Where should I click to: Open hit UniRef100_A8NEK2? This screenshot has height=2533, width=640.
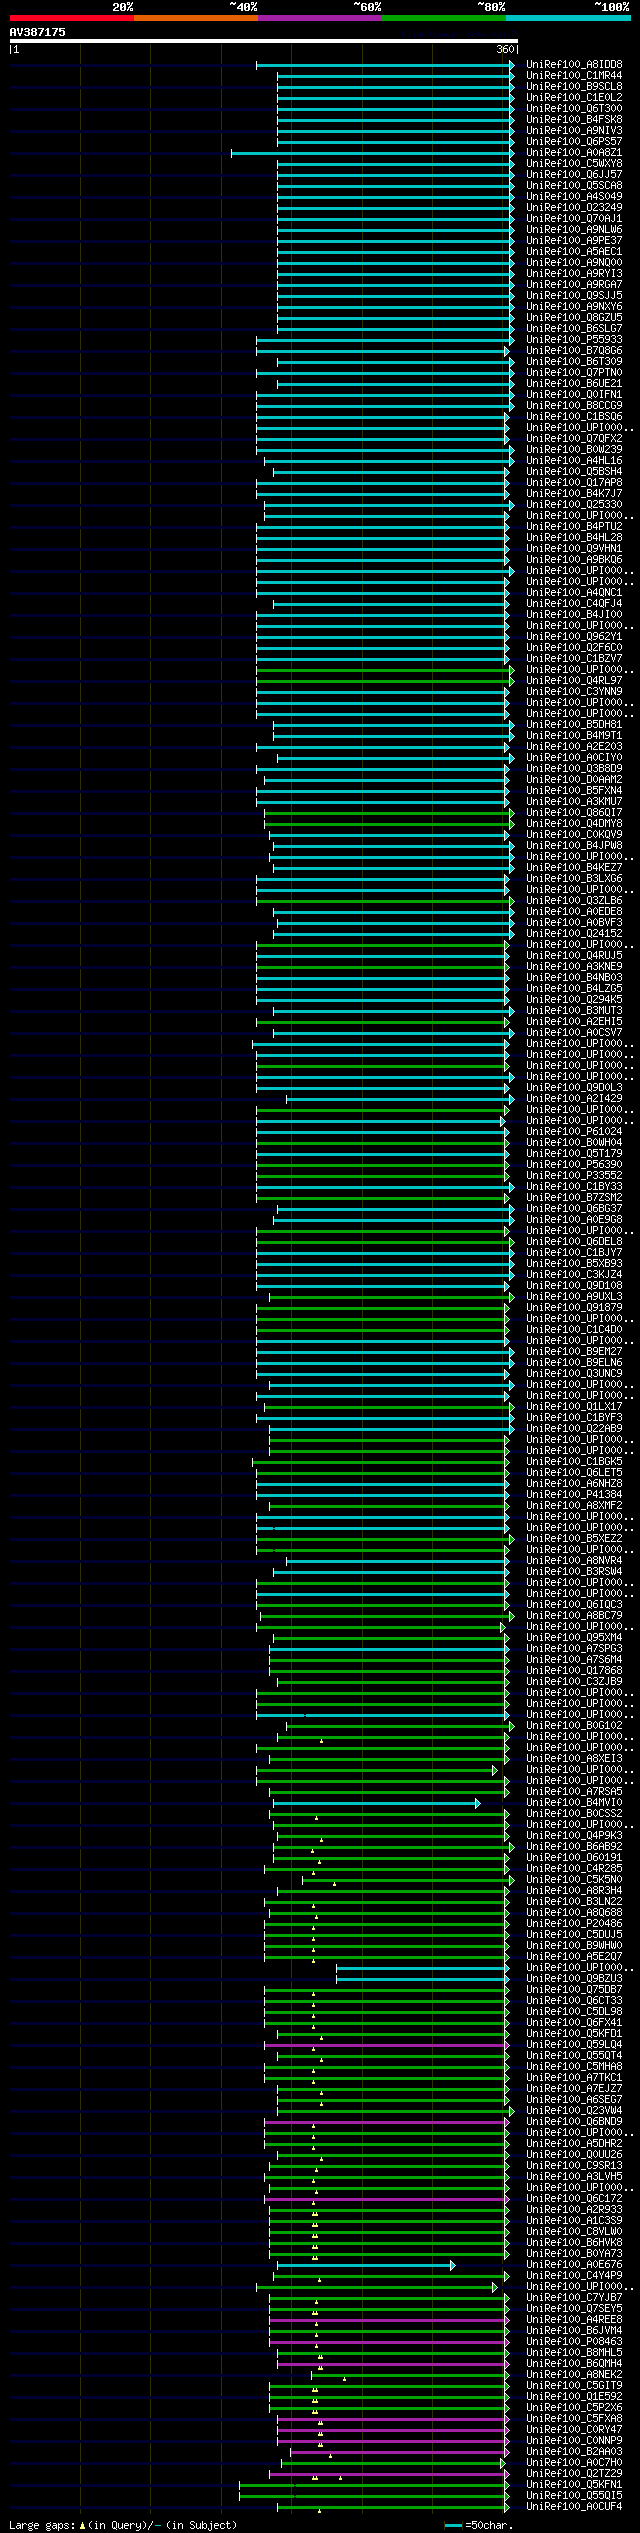point(574,2375)
